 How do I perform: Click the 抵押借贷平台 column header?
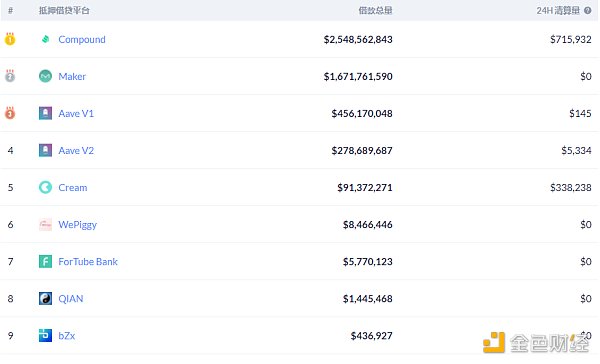64,11
